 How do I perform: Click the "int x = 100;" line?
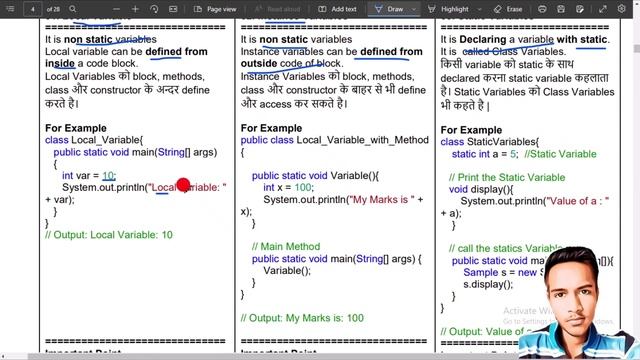click(x=289, y=187)
